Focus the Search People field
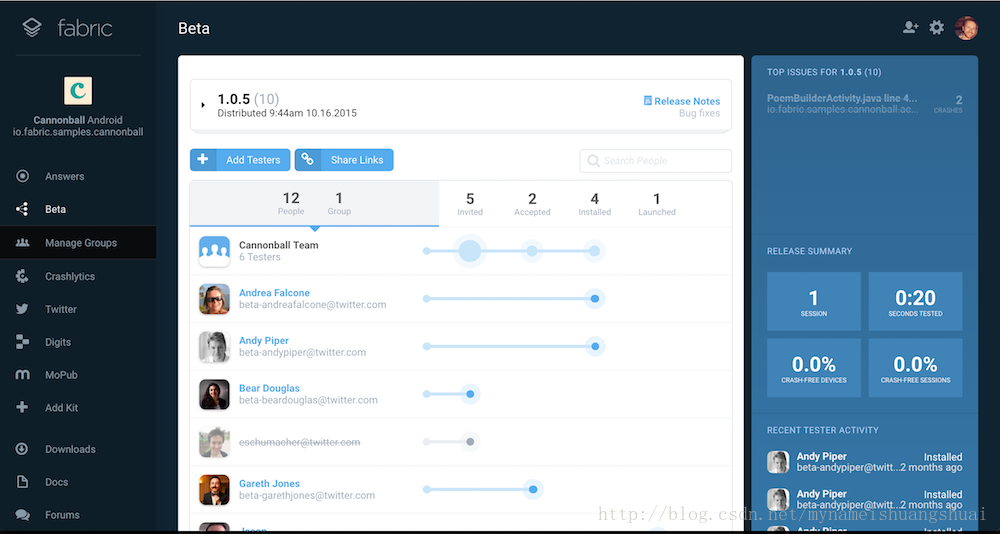1000x534 pixels. 656,161
